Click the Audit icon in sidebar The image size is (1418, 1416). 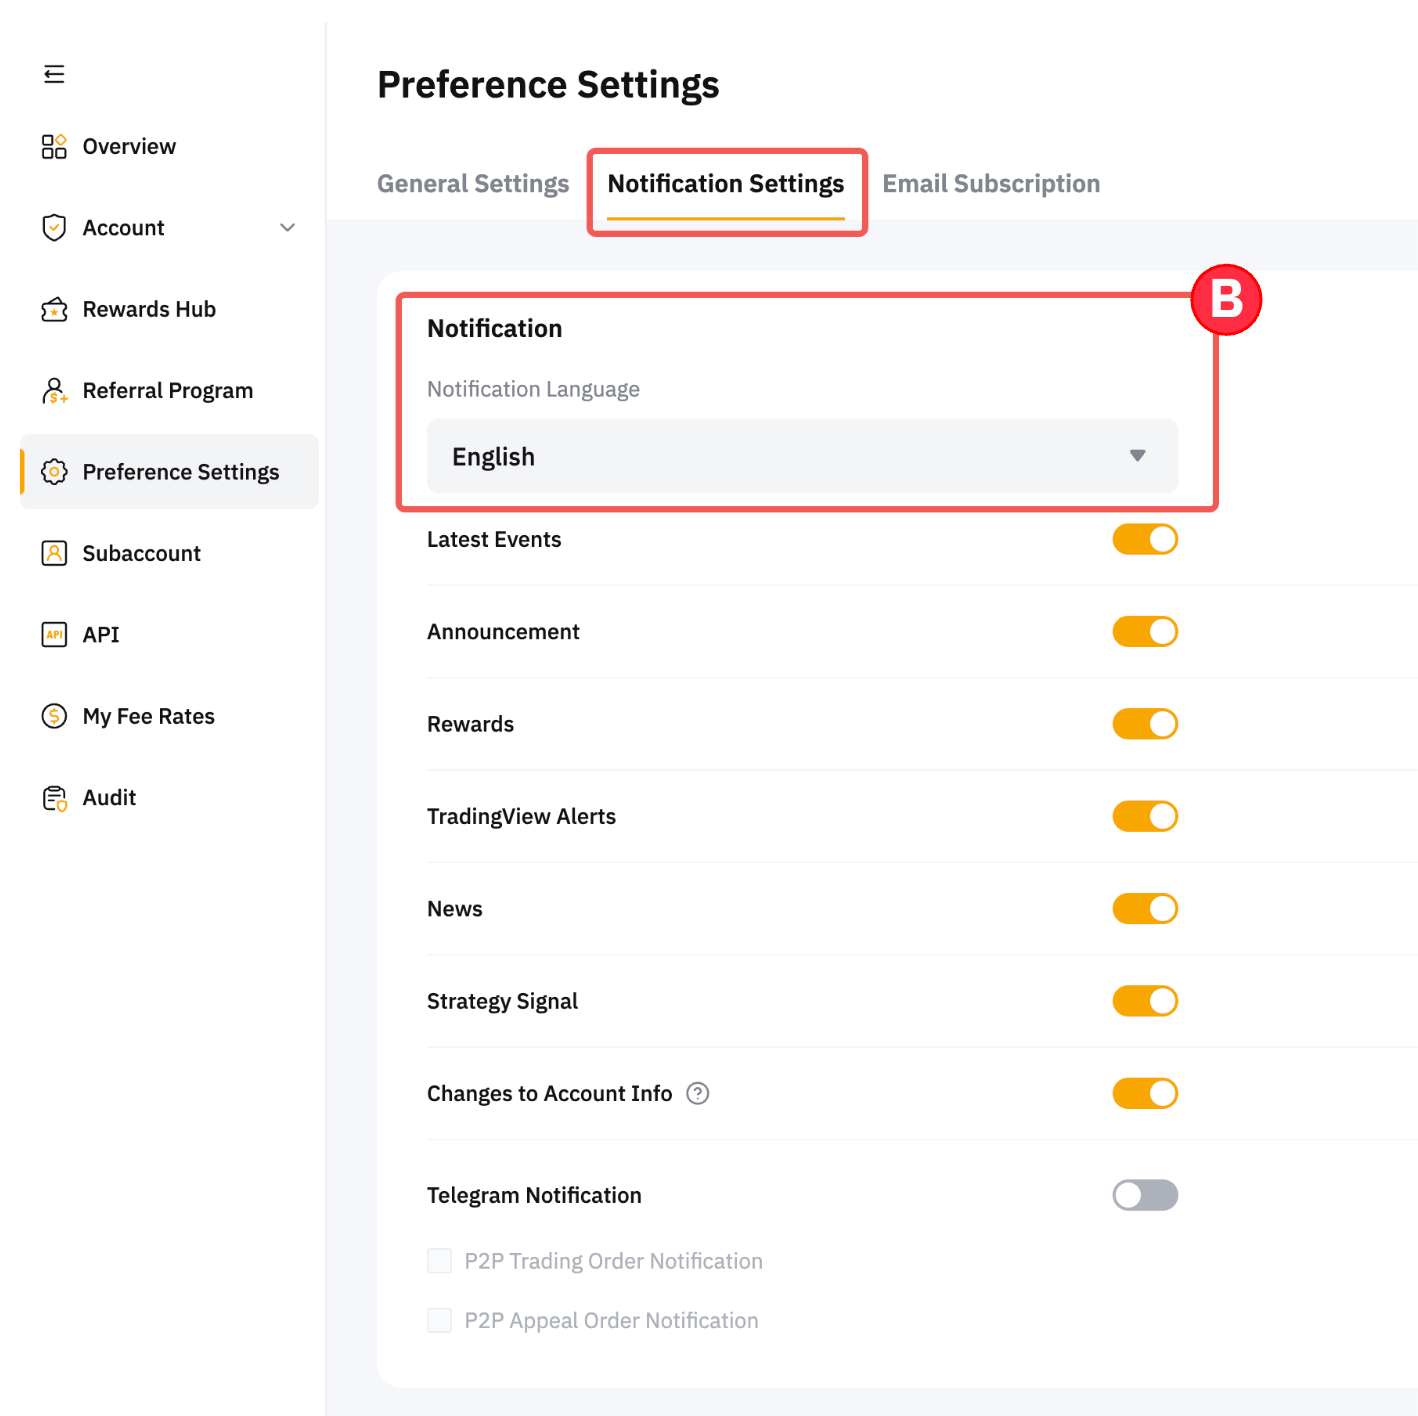tap(54, 798)
